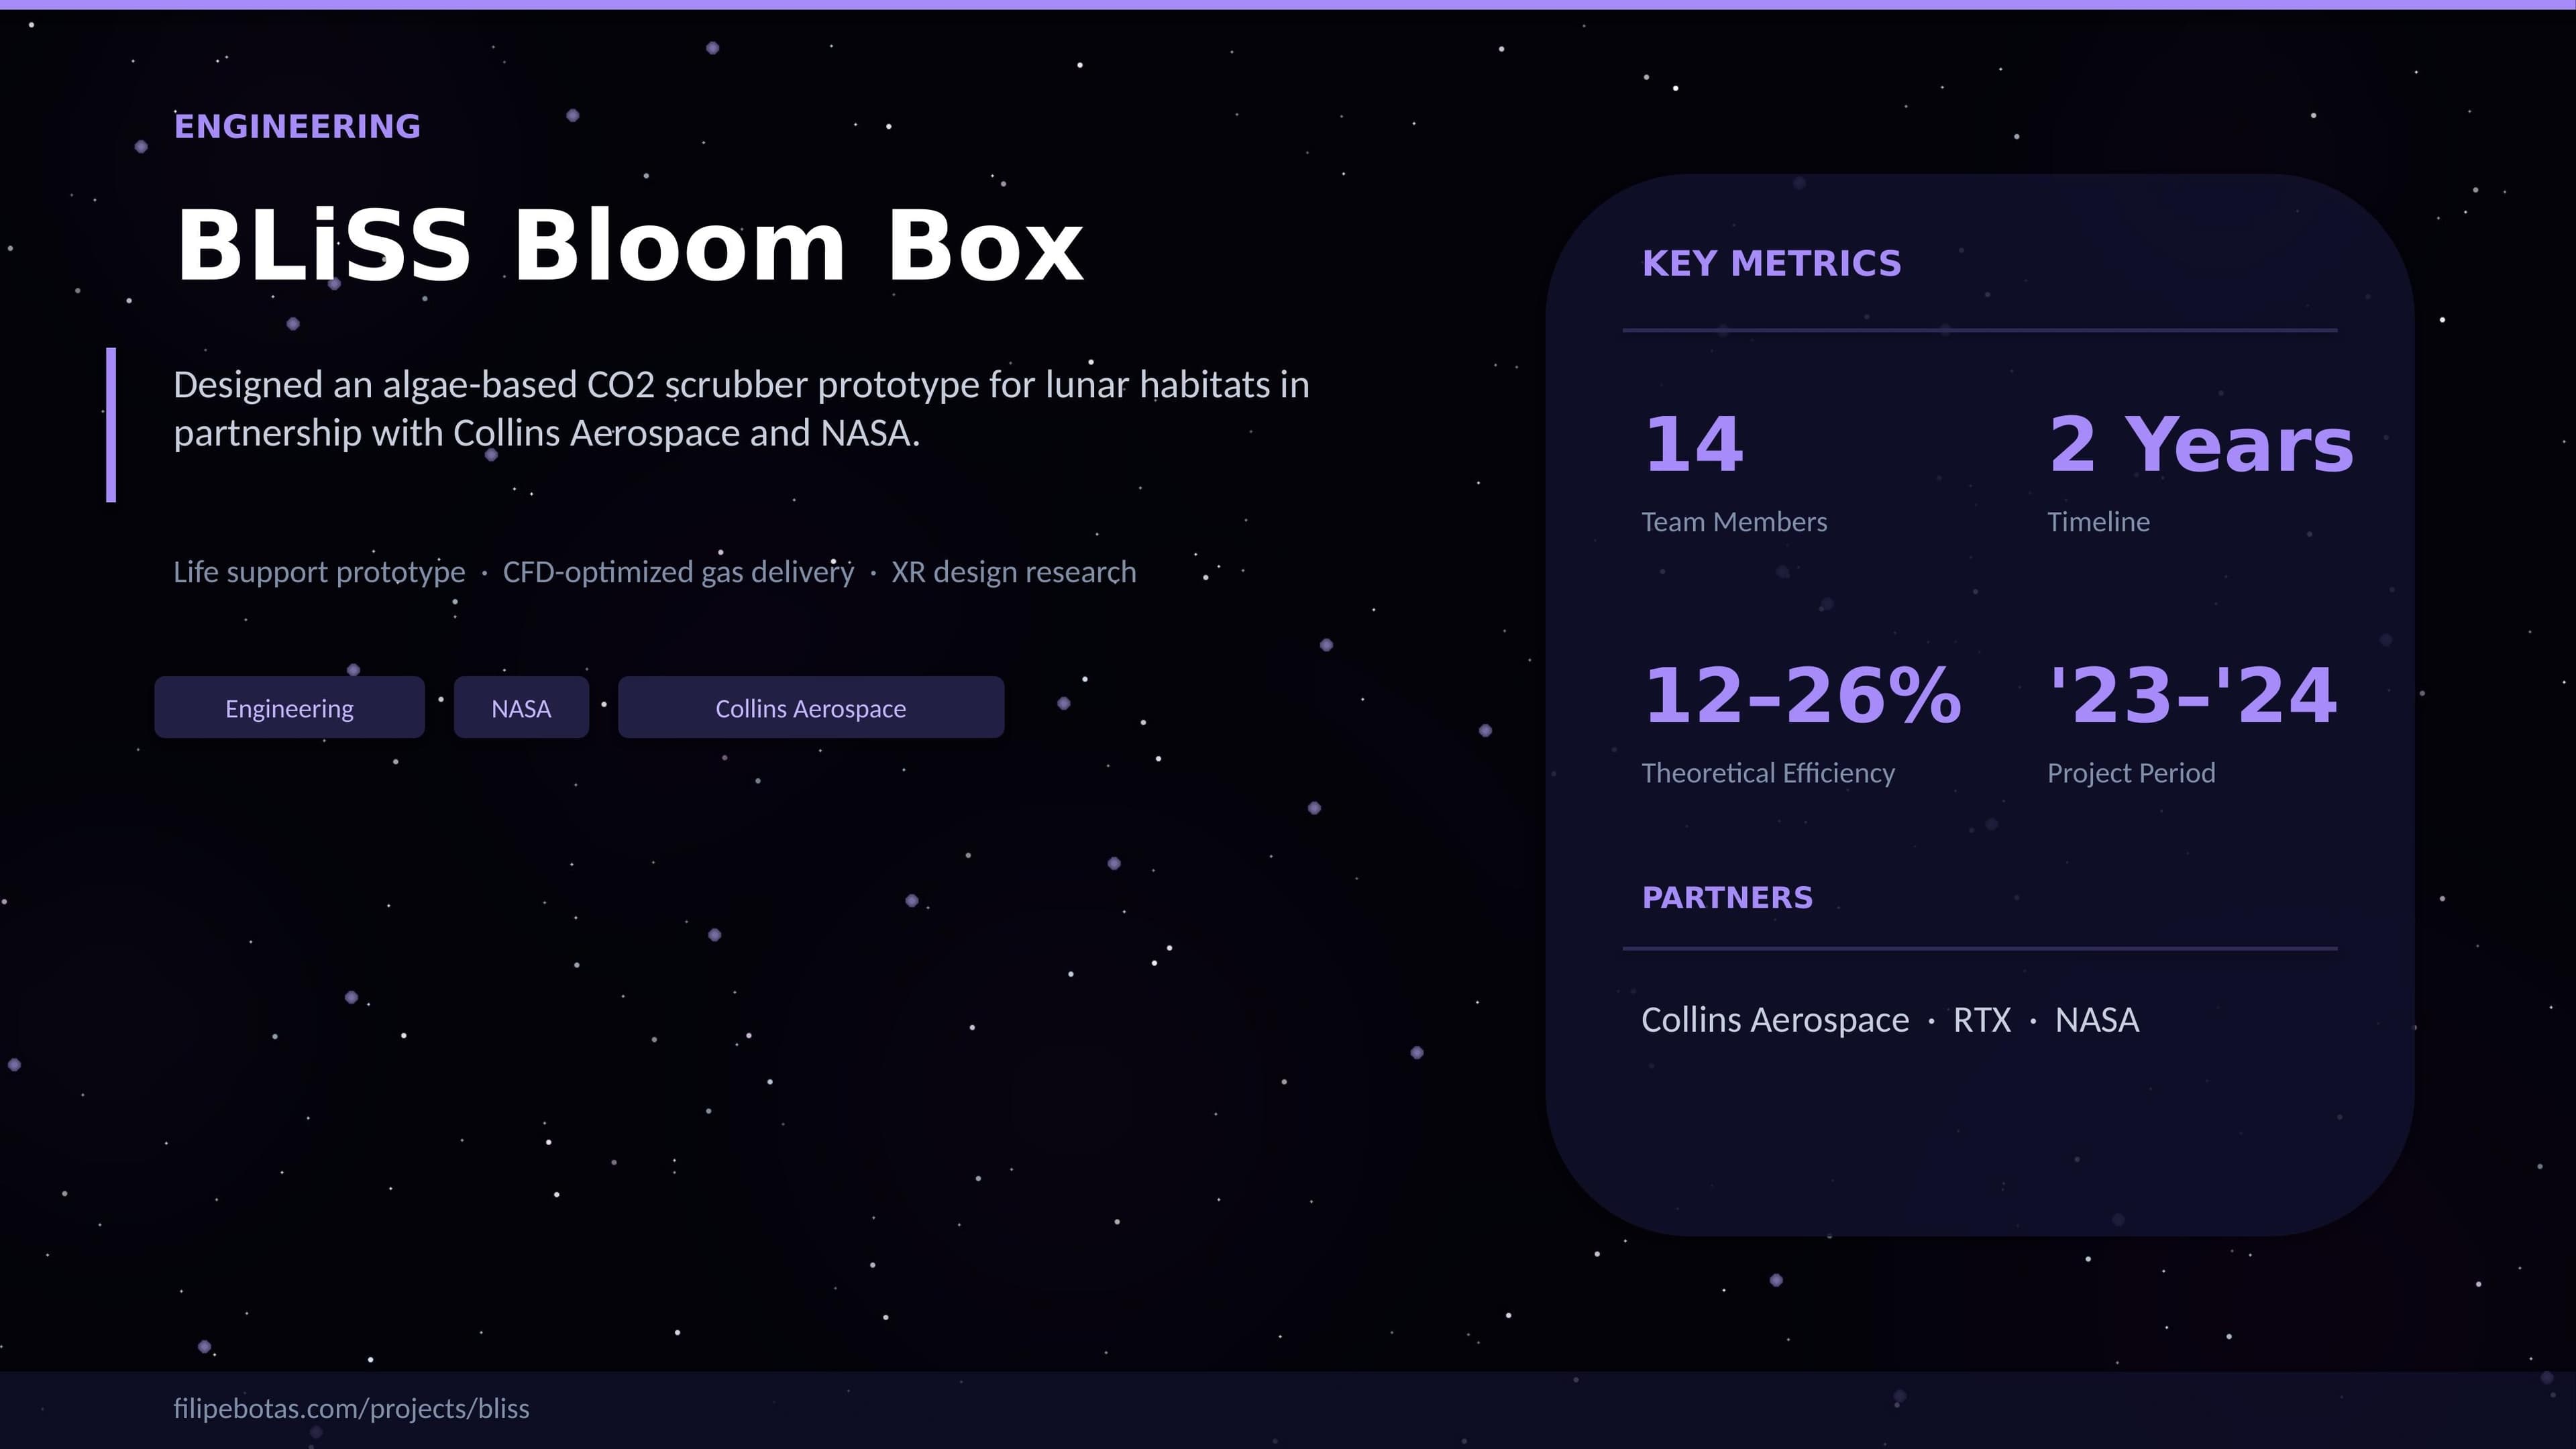The width and height of the screenshot is (2576, 1449).
Task: Click the PARTNERS section heading
Action: click(x=1727, y=898)
